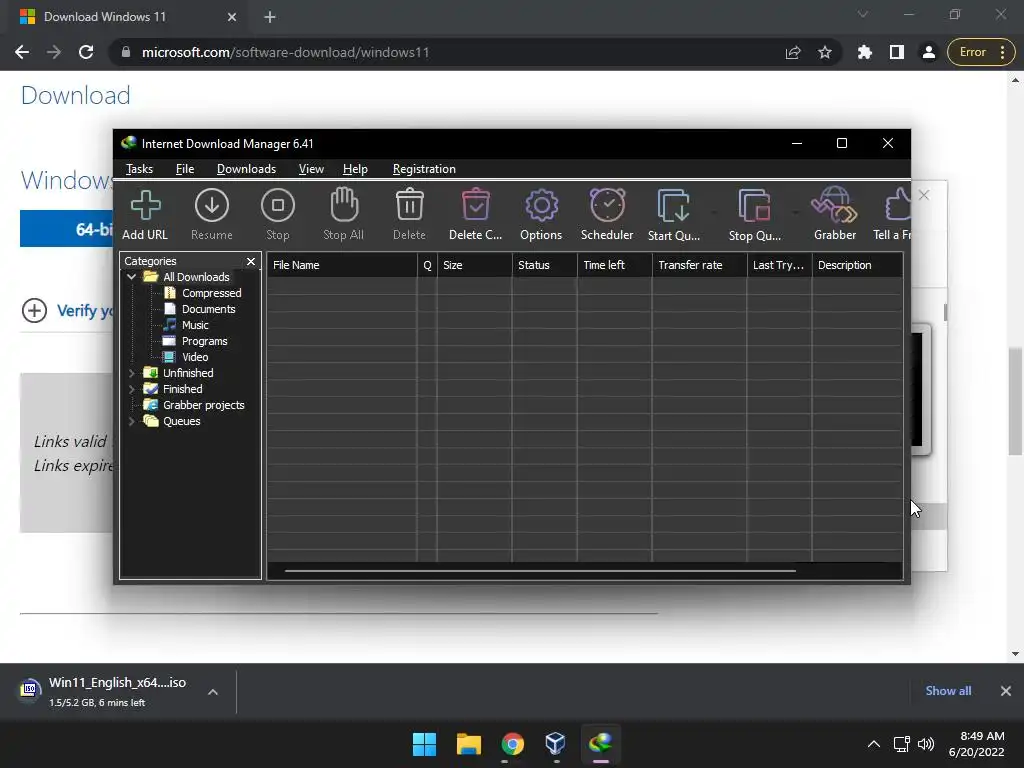Expand the Unfinished category

pyautogui.click(x=131, y=373)
